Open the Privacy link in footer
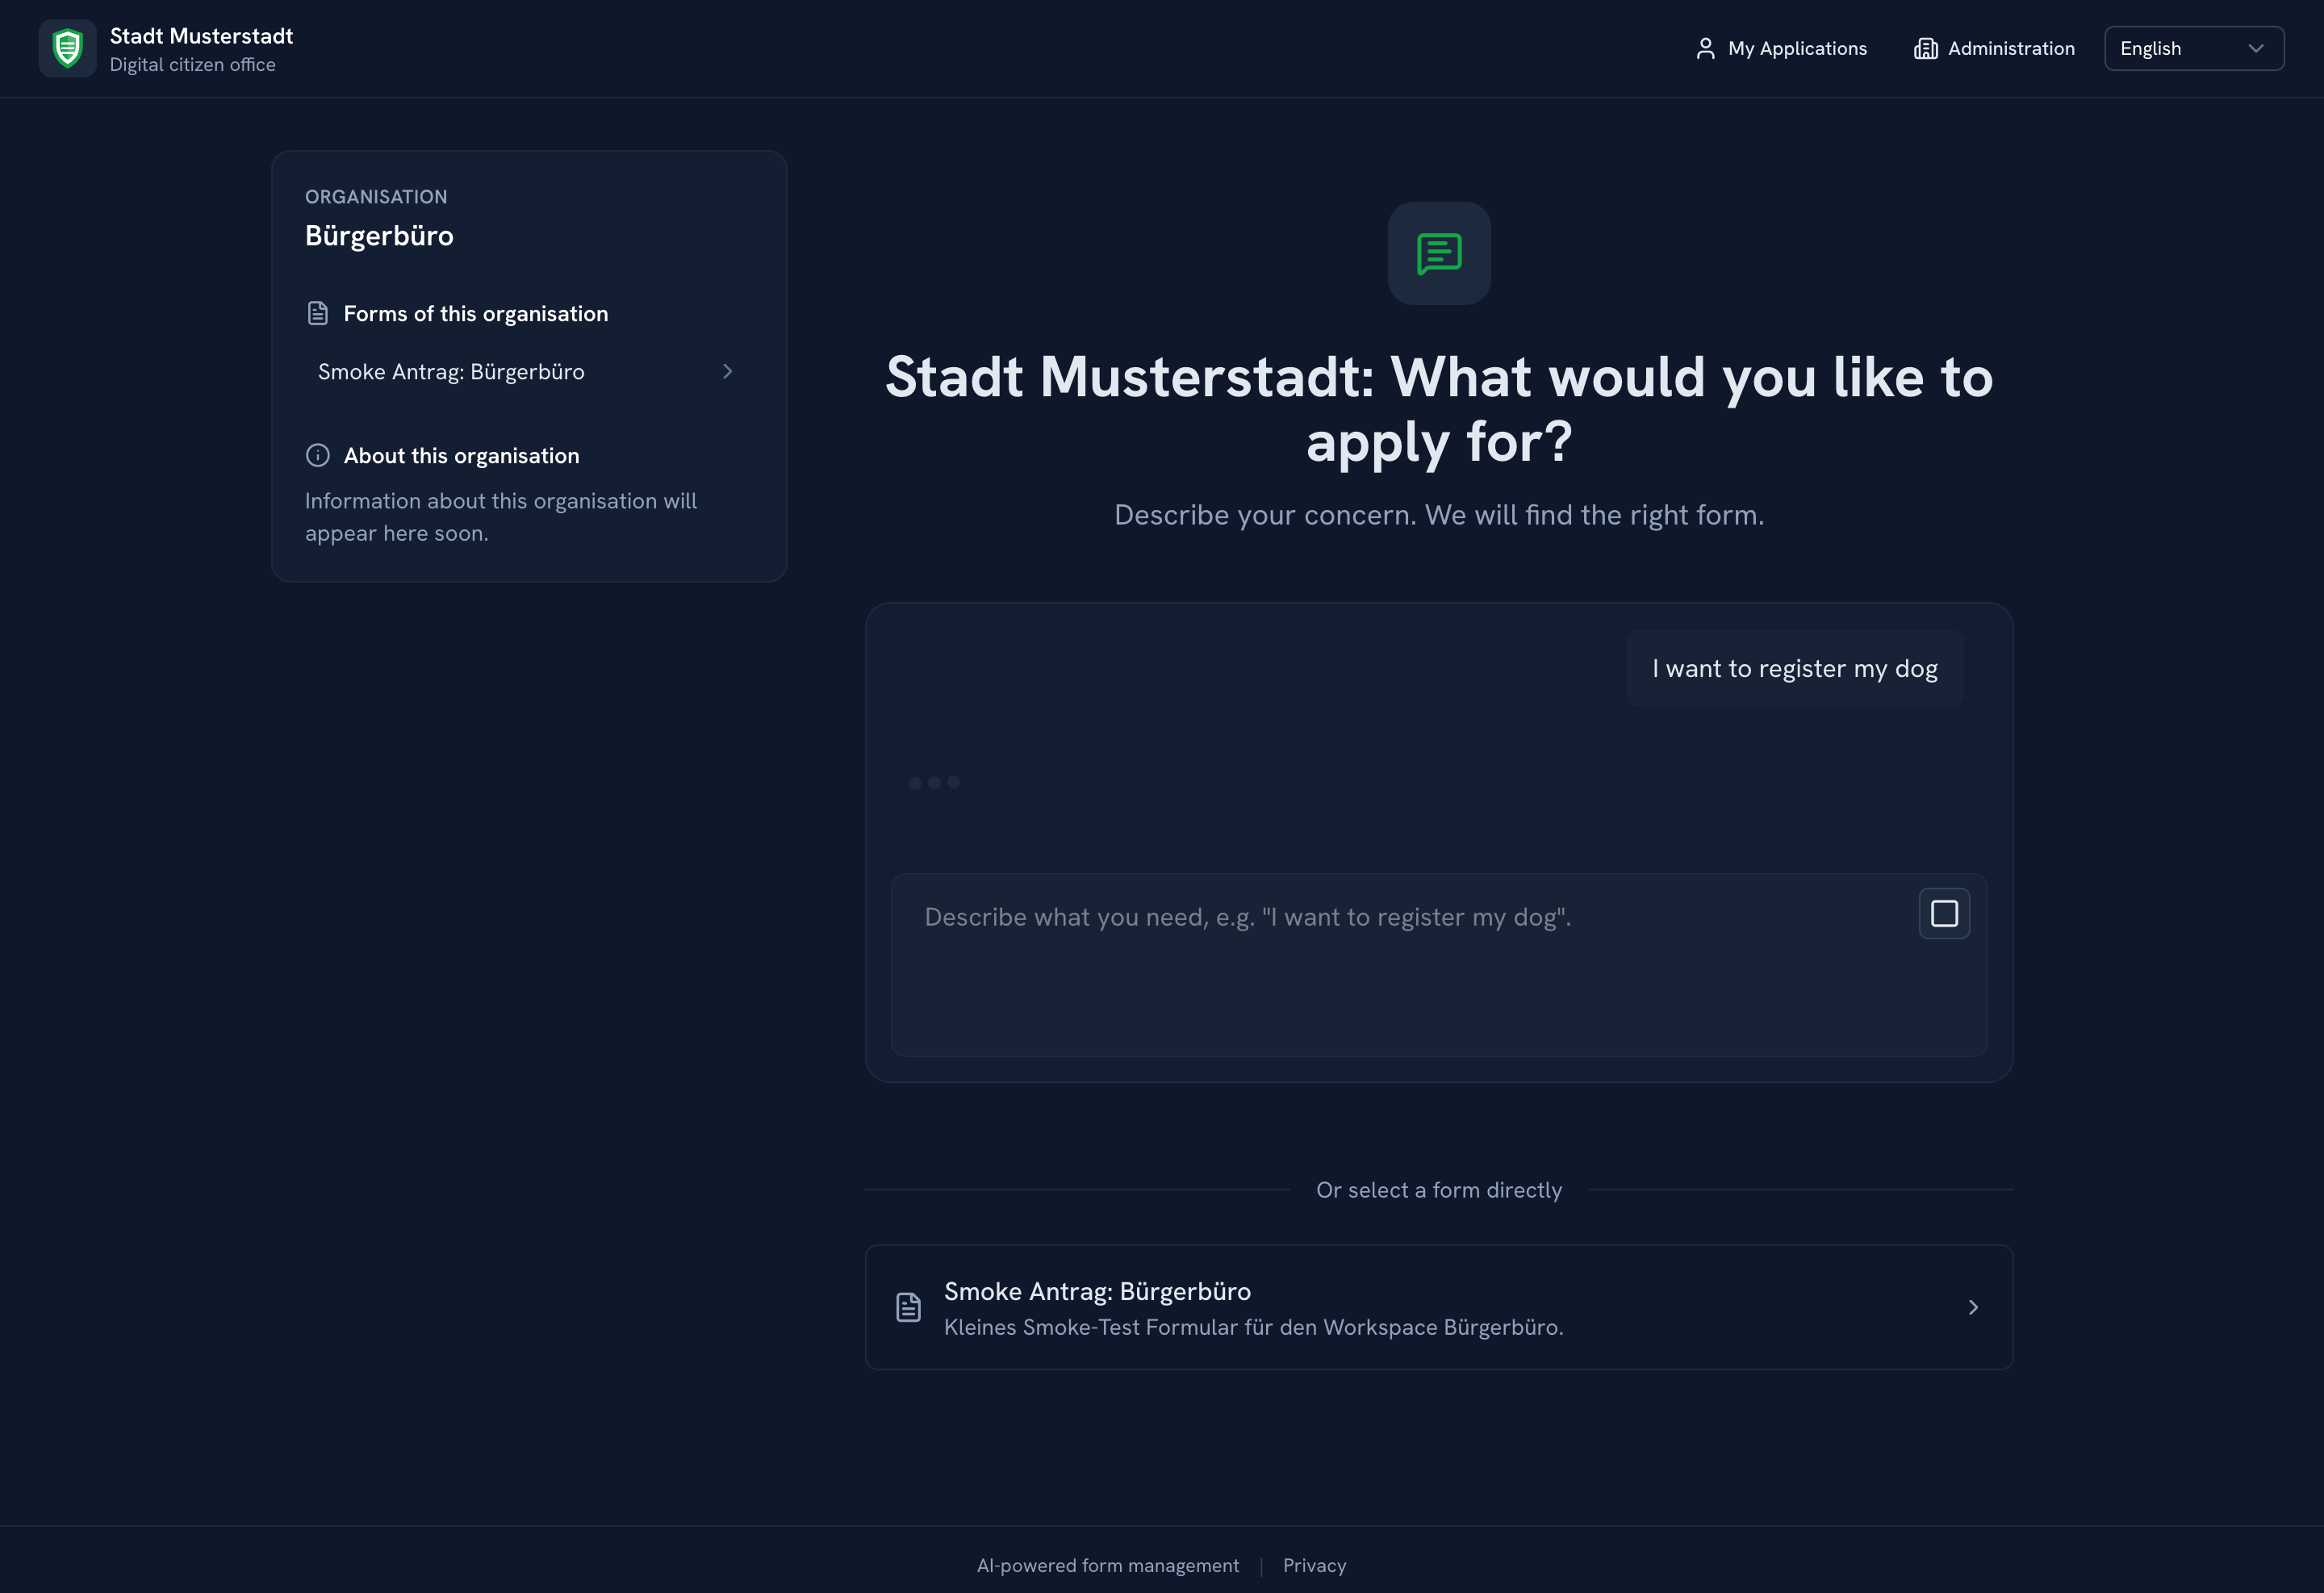Image resolution: width=2324 pixels, height=1593 pixels. click(x=1314, y=1565)
